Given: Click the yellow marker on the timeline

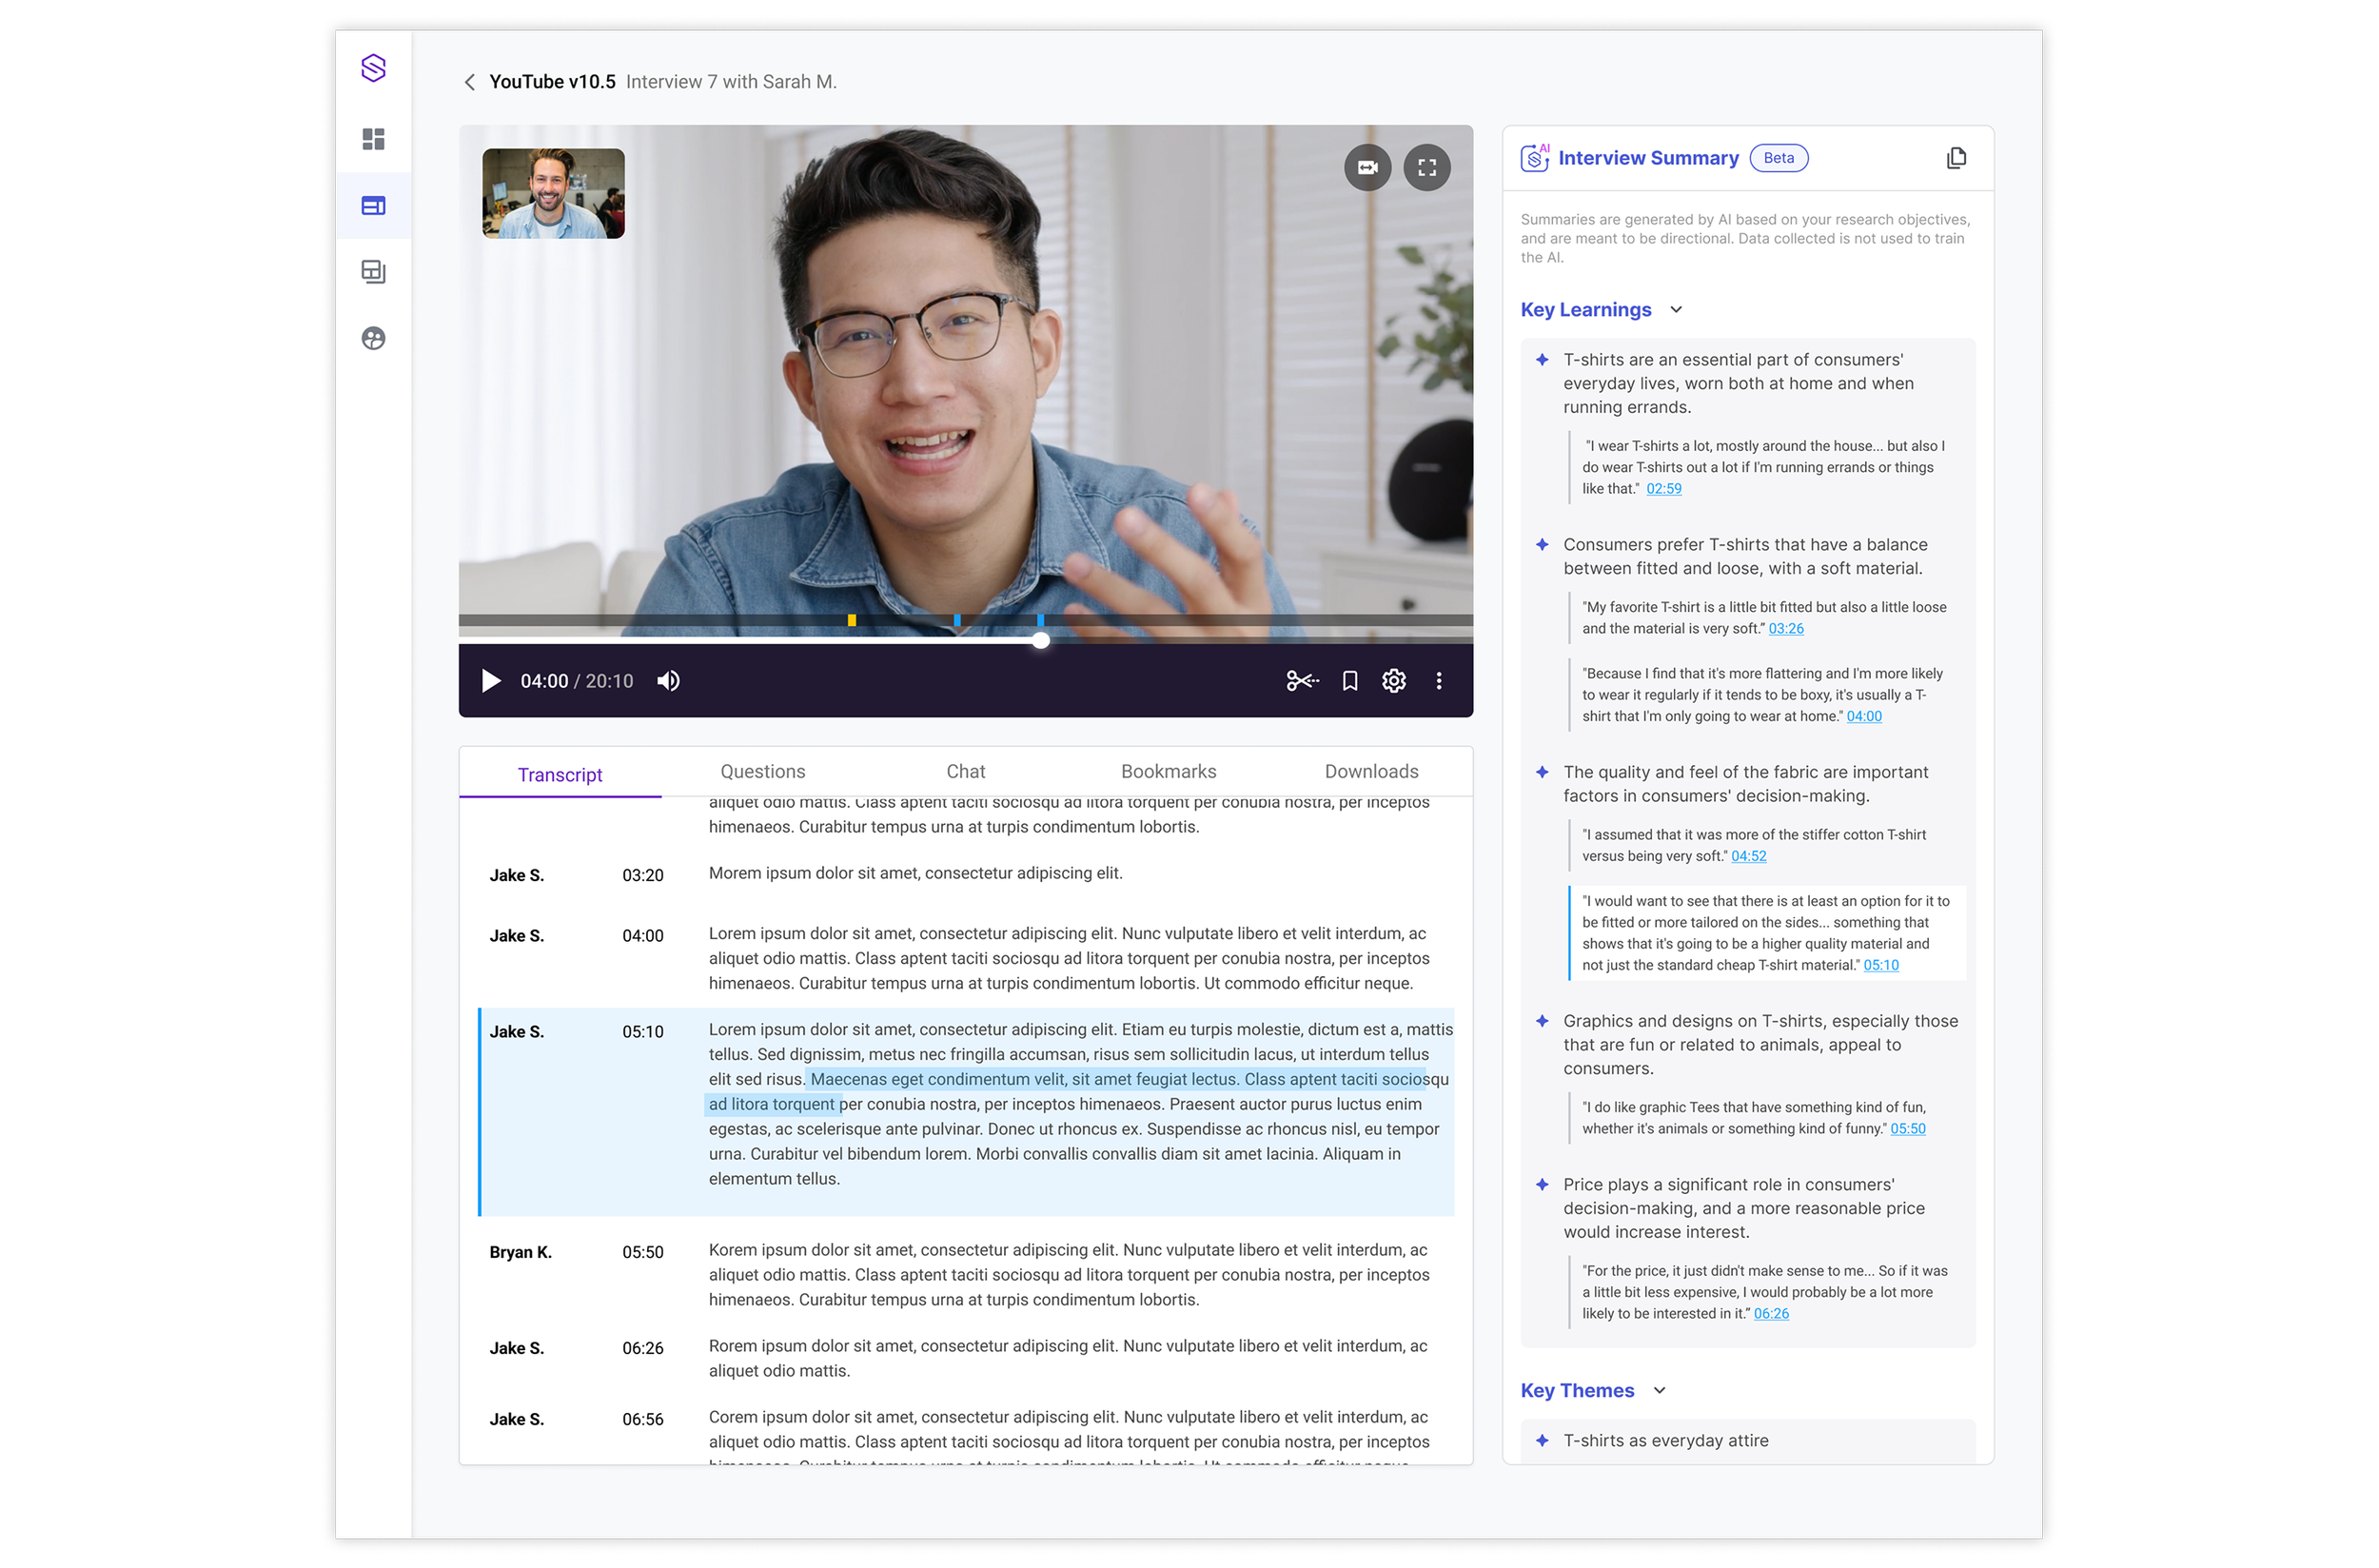Looking at the screenshot, I should (851, 621).
